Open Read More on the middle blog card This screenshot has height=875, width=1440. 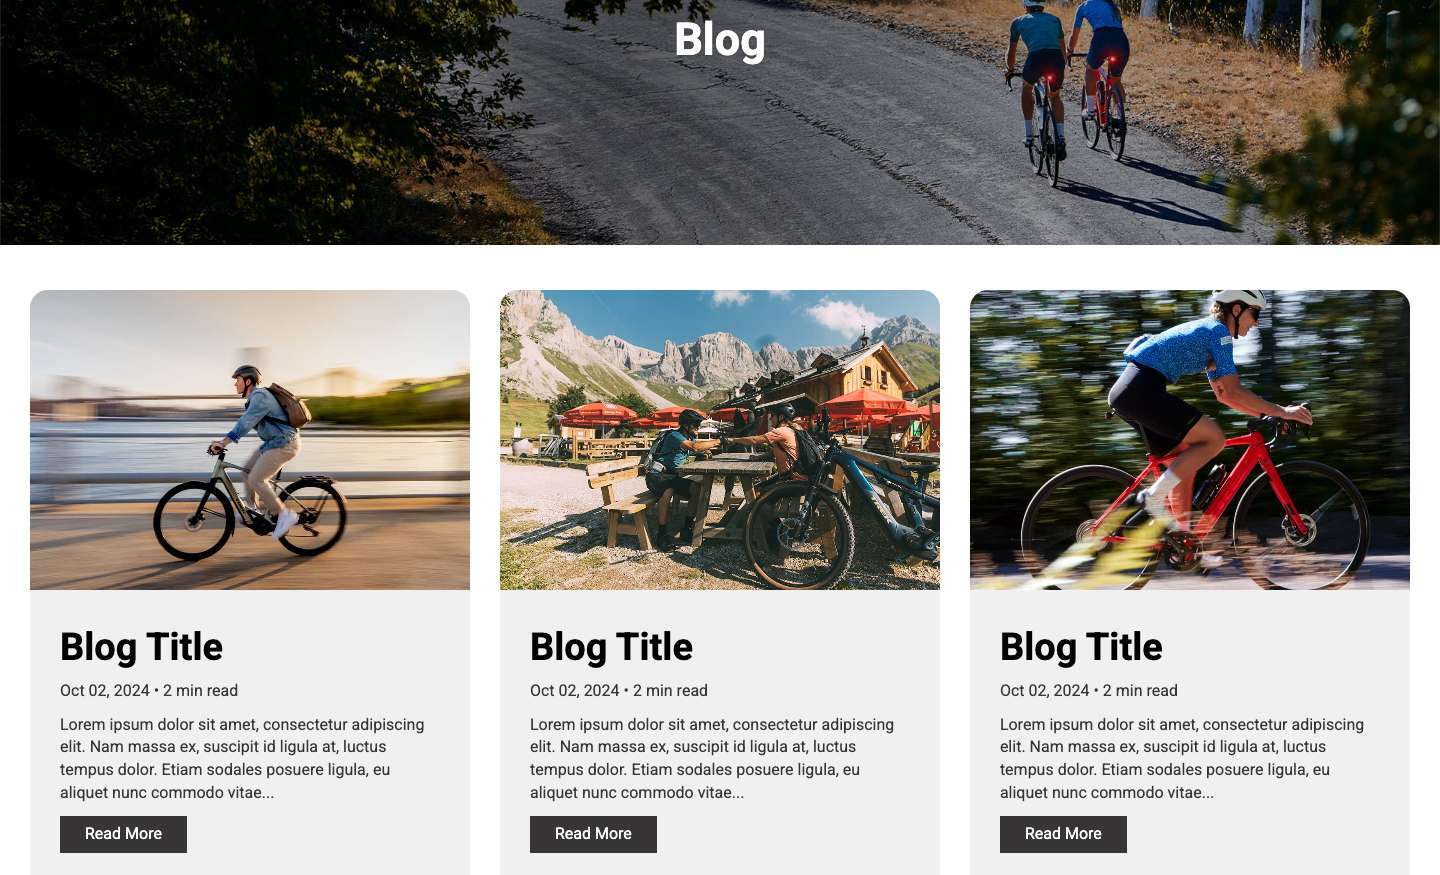pos(593,834)
